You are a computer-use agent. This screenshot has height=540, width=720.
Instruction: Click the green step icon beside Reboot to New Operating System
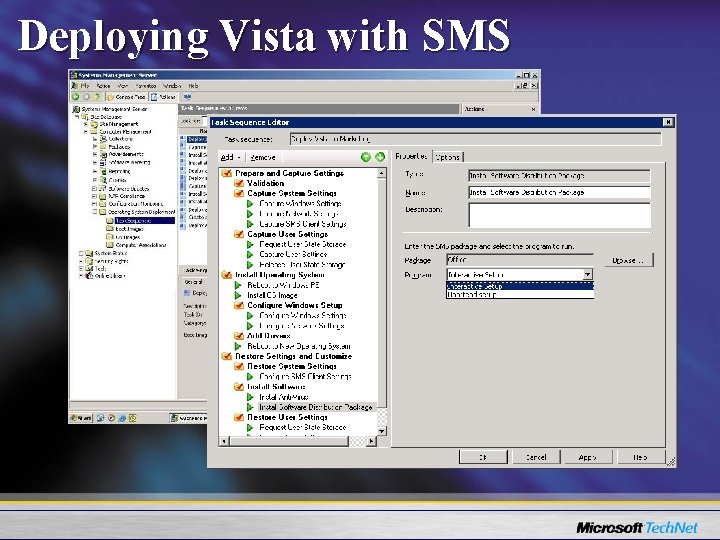tap(238, 346)
